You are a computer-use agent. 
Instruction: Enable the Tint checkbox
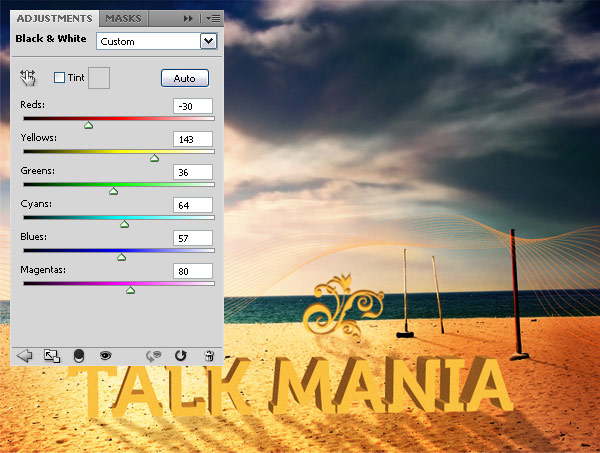click(59, 78)
